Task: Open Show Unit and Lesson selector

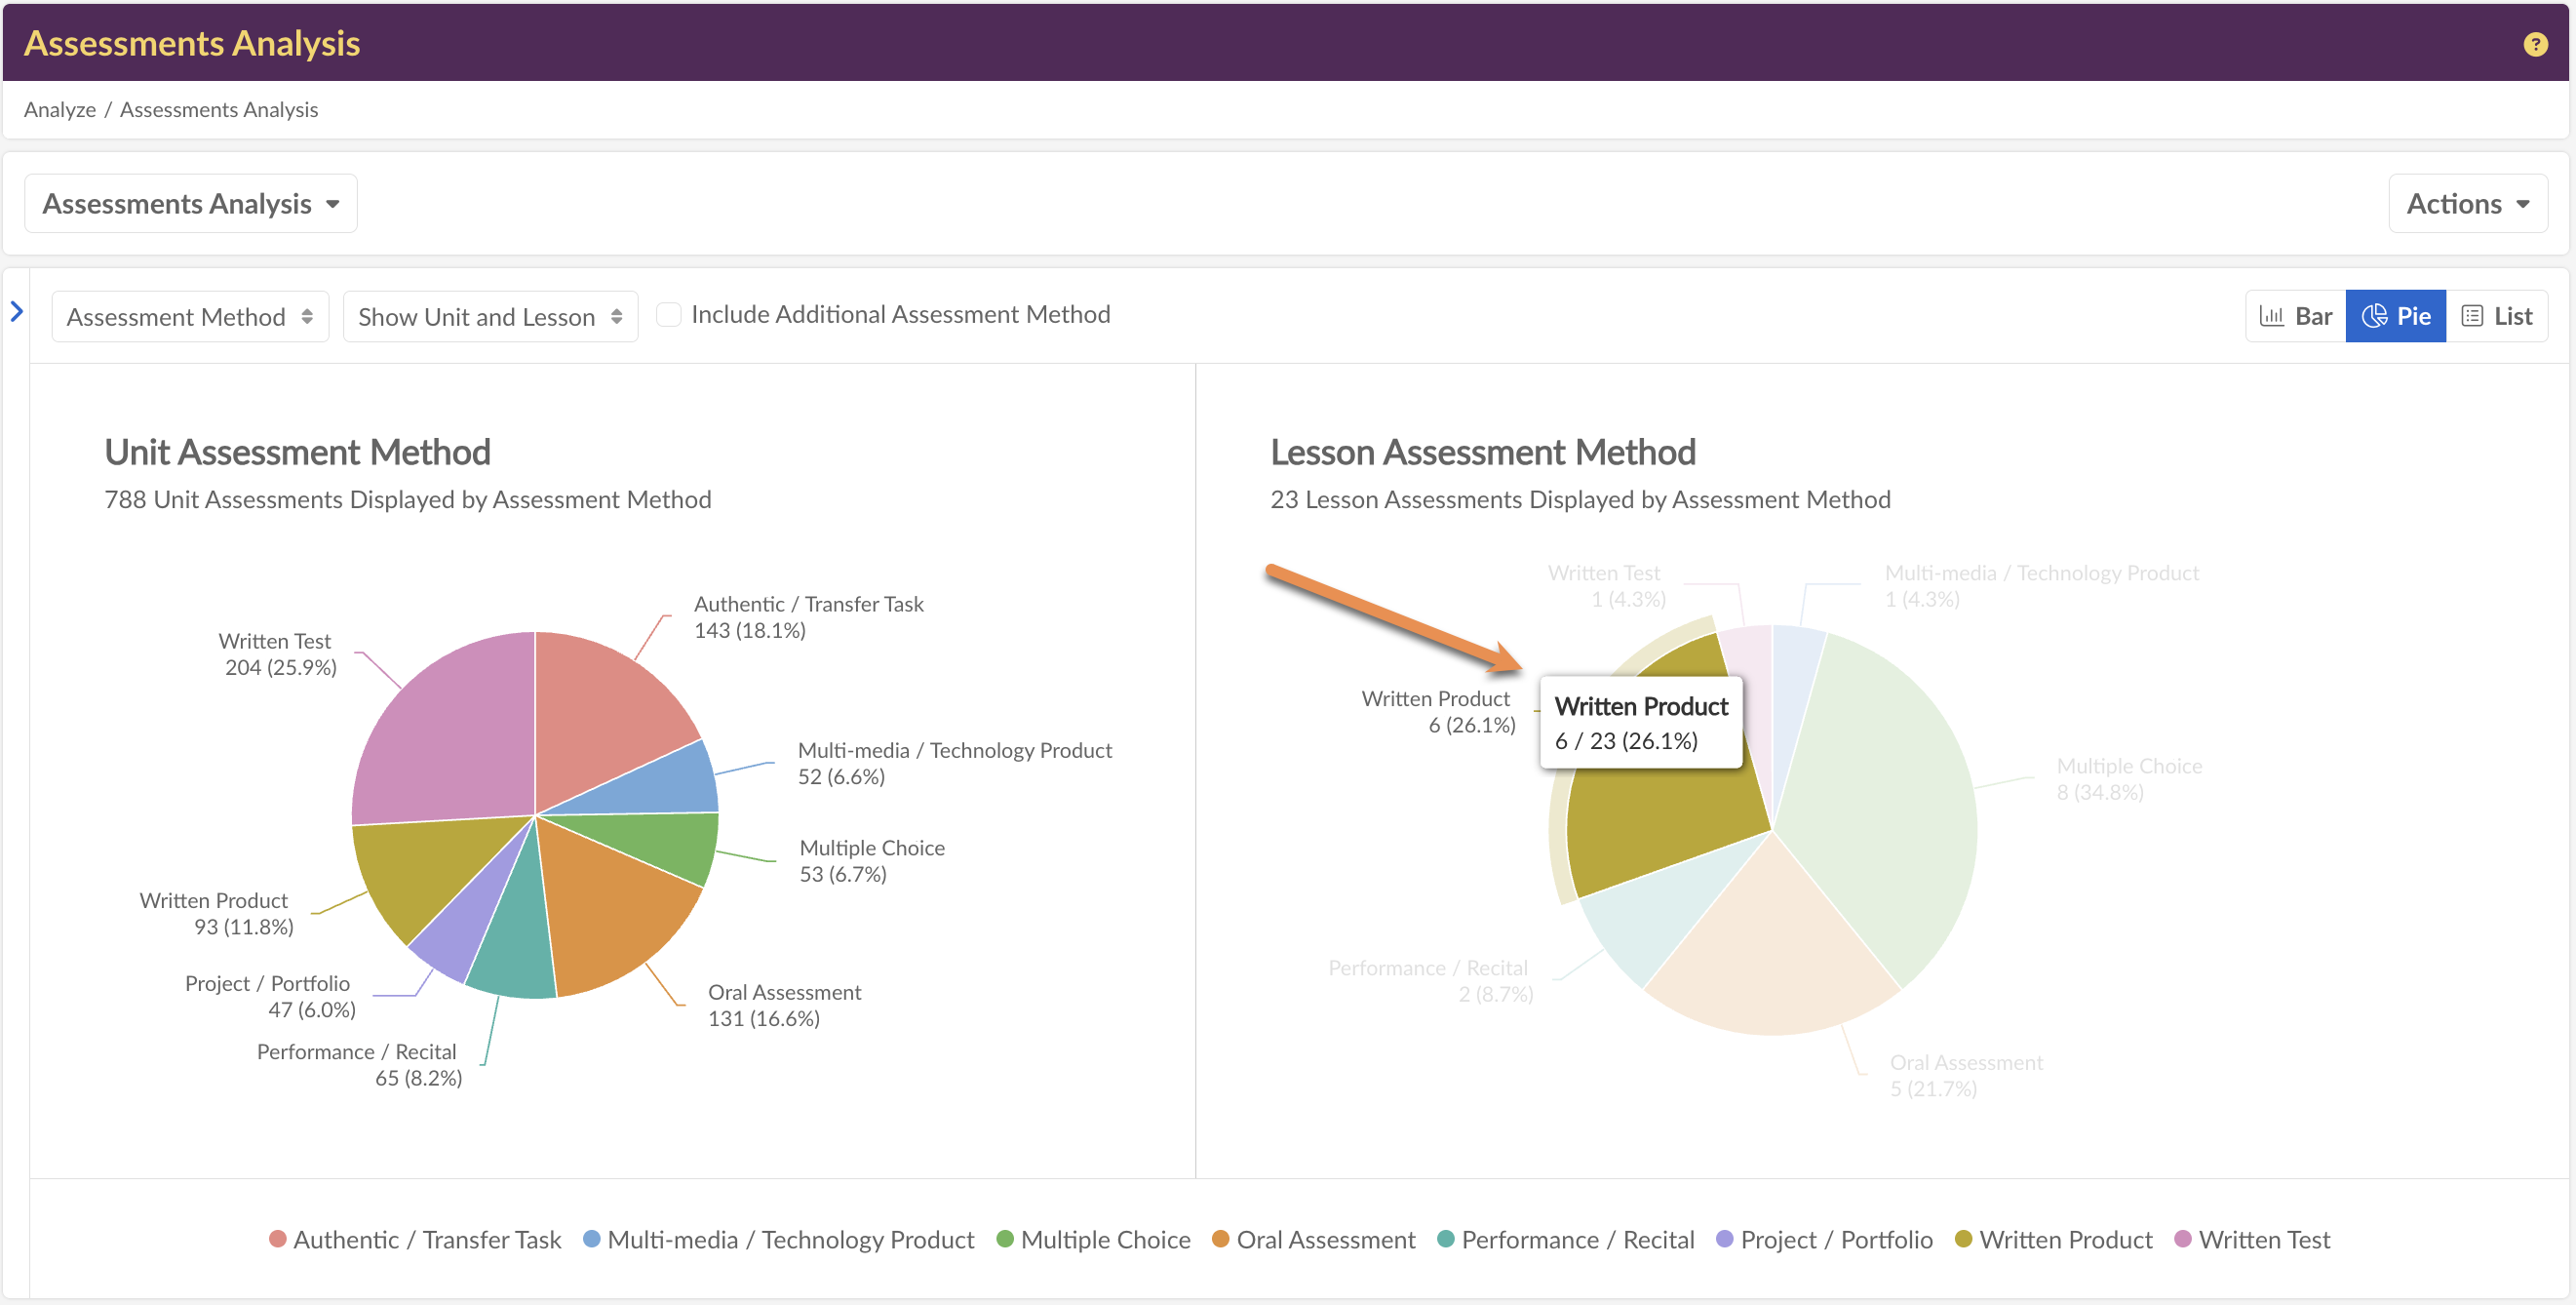Action: coord(490,317)
